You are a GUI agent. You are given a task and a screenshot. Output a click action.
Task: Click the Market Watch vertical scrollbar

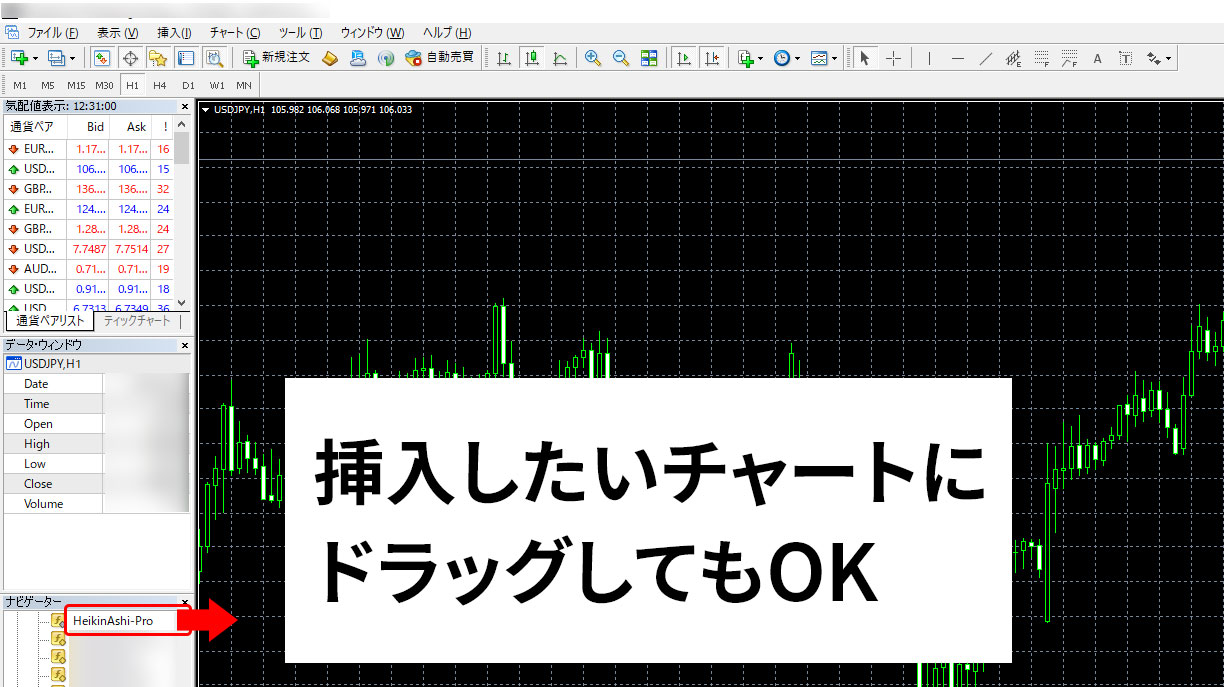point(181,210)
